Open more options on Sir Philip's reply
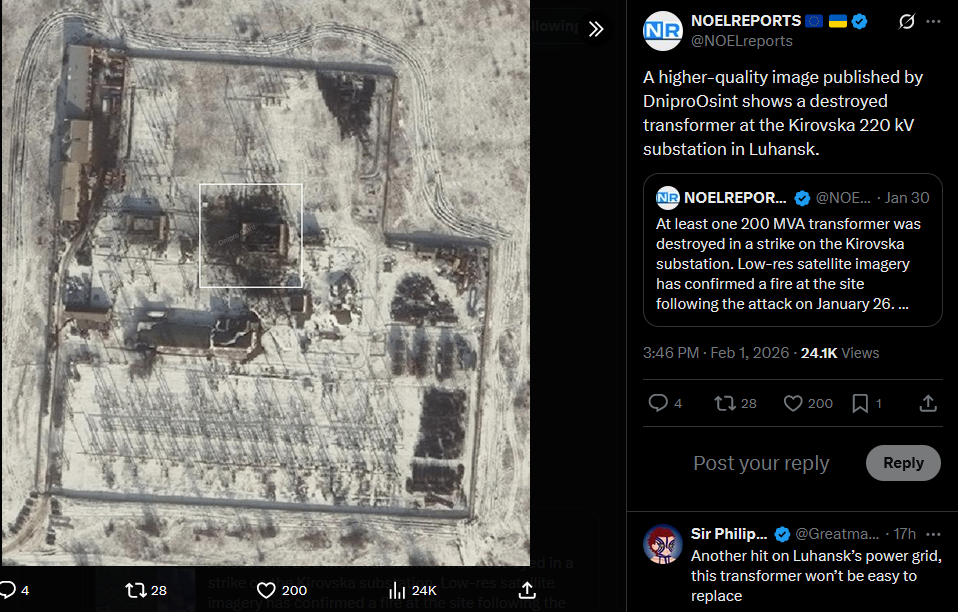 tap(933, 534)
